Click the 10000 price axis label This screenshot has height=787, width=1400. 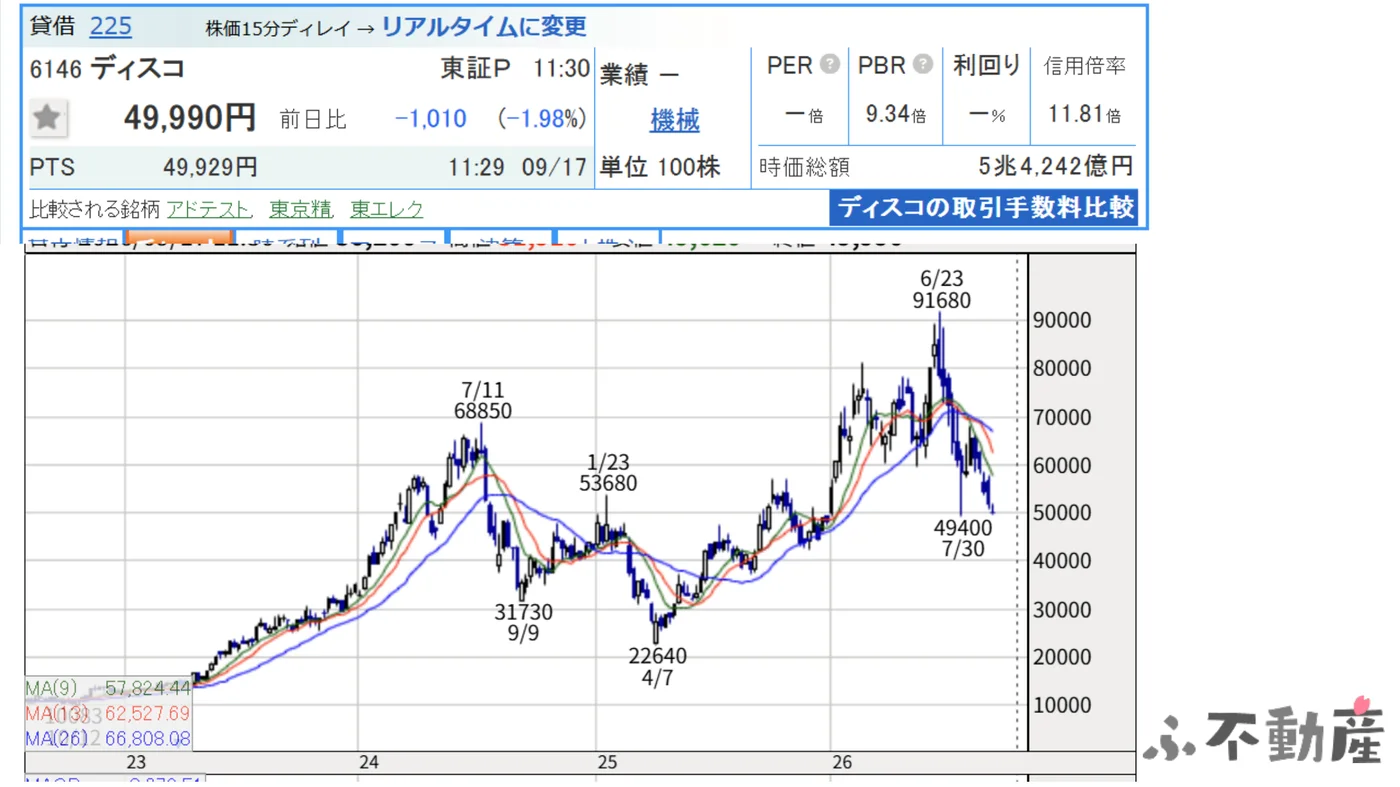click(1060, 705)
